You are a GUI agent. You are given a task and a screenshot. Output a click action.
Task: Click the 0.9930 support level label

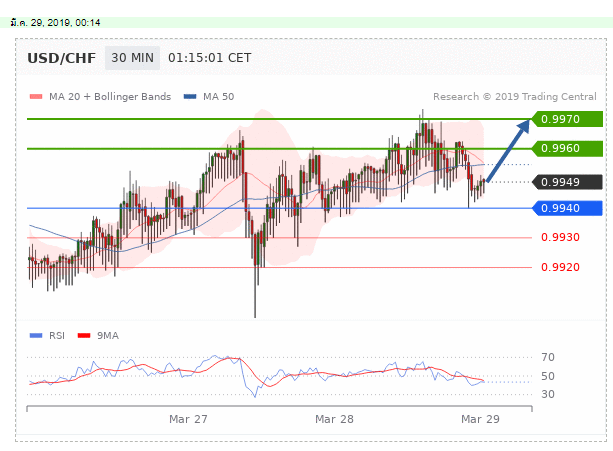click(x=560, y=237)
